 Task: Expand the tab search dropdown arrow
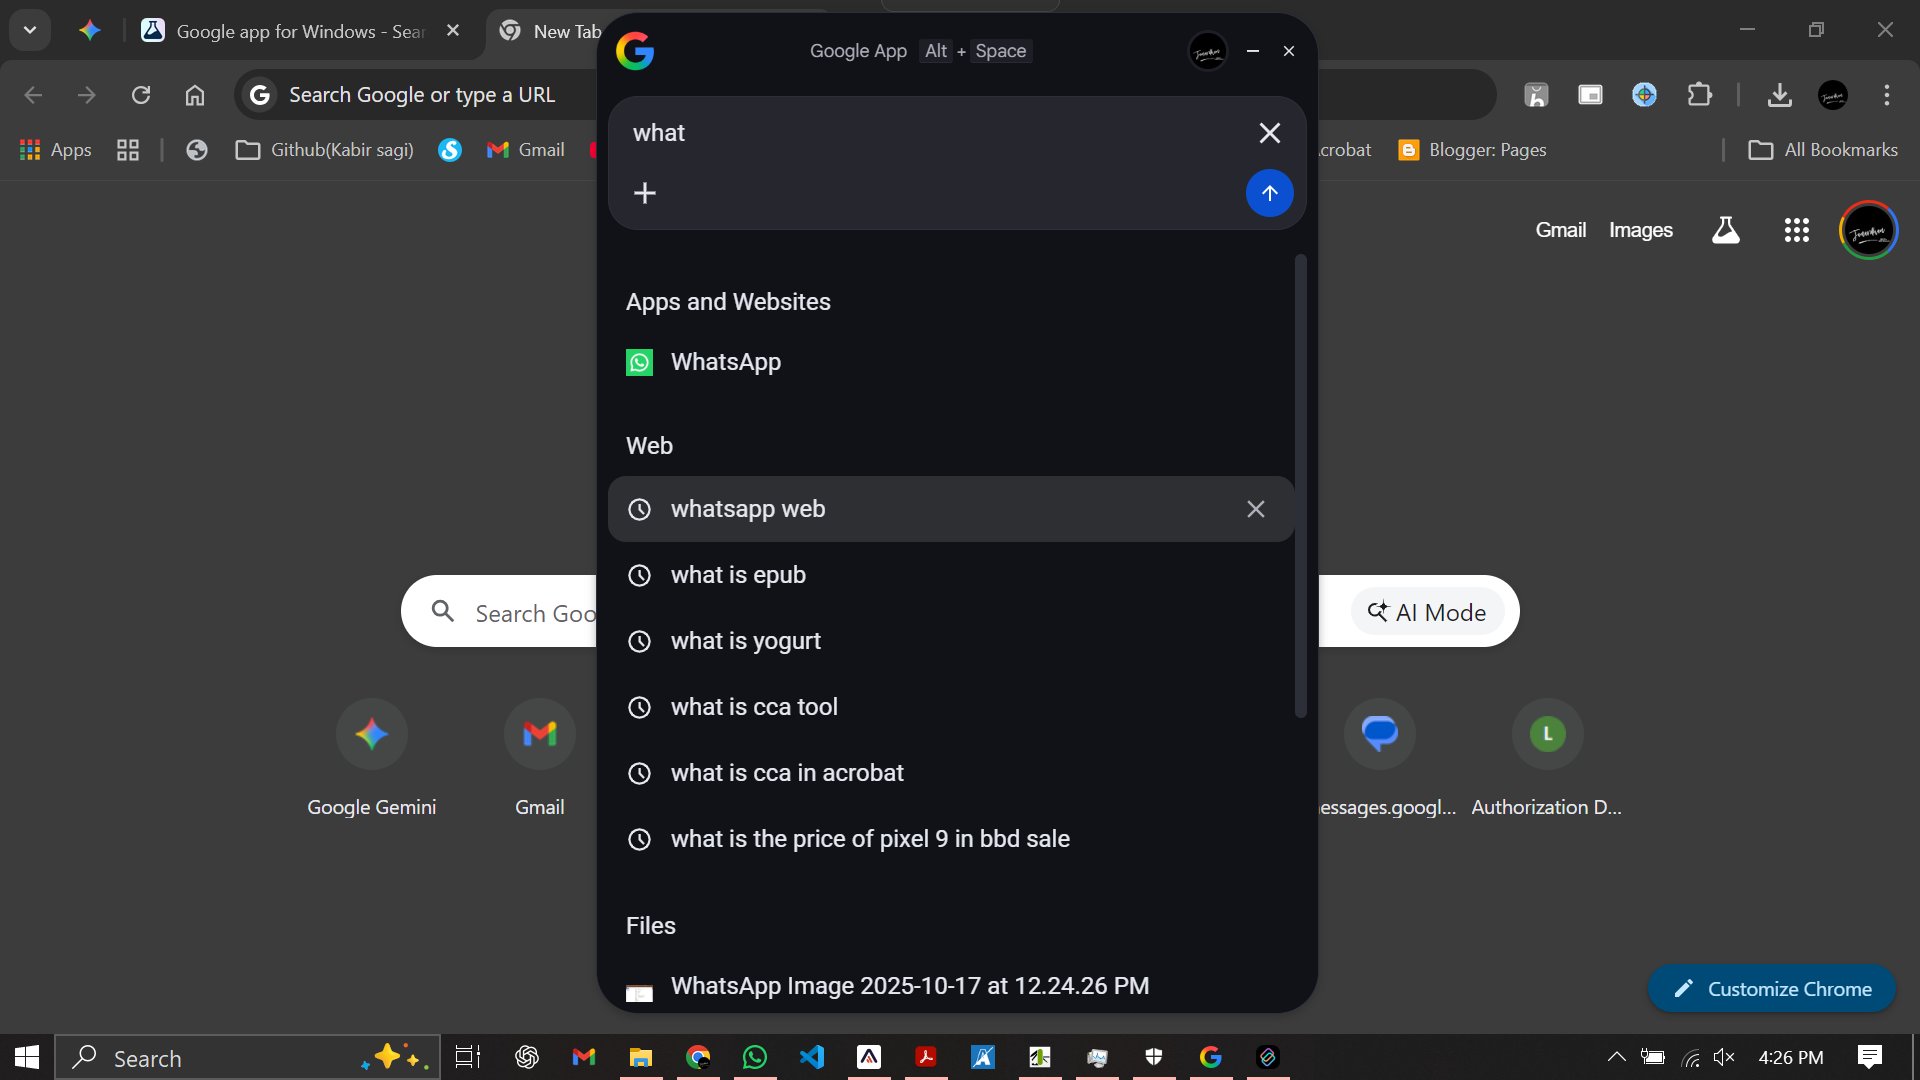tap(30, 30)
